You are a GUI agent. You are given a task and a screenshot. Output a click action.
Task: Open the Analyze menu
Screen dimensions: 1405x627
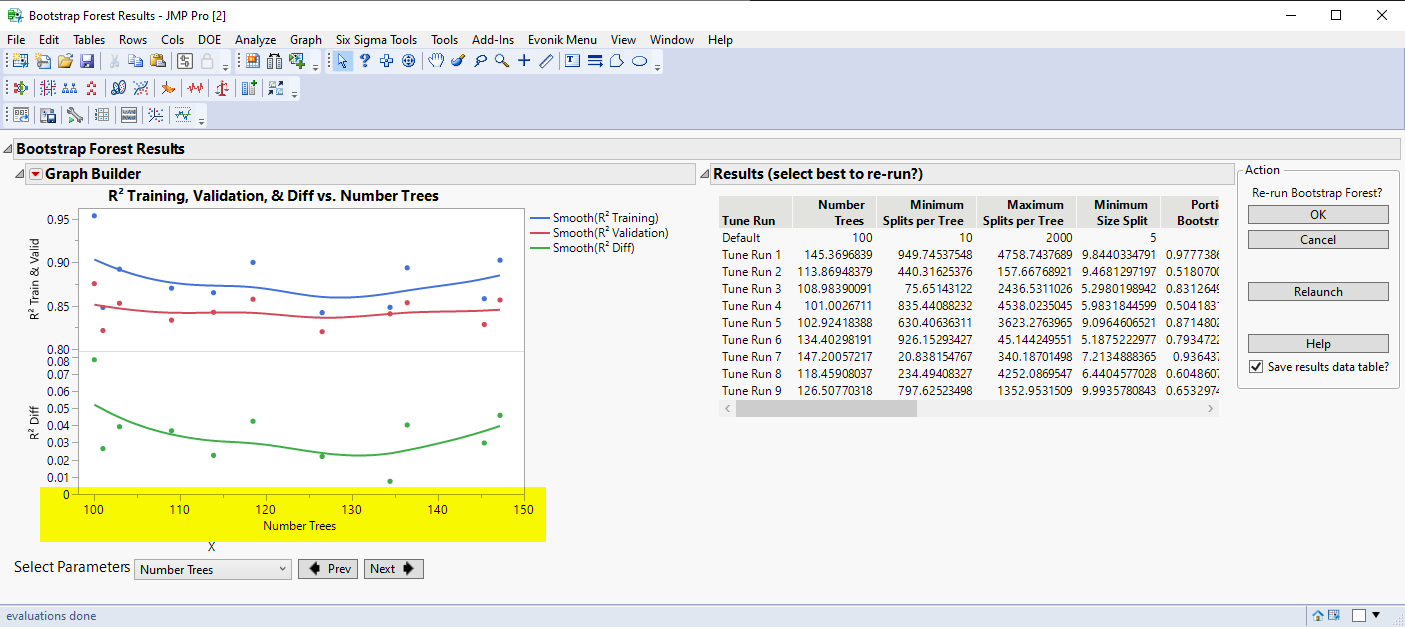pyautogui.click(x=255, y=40)
